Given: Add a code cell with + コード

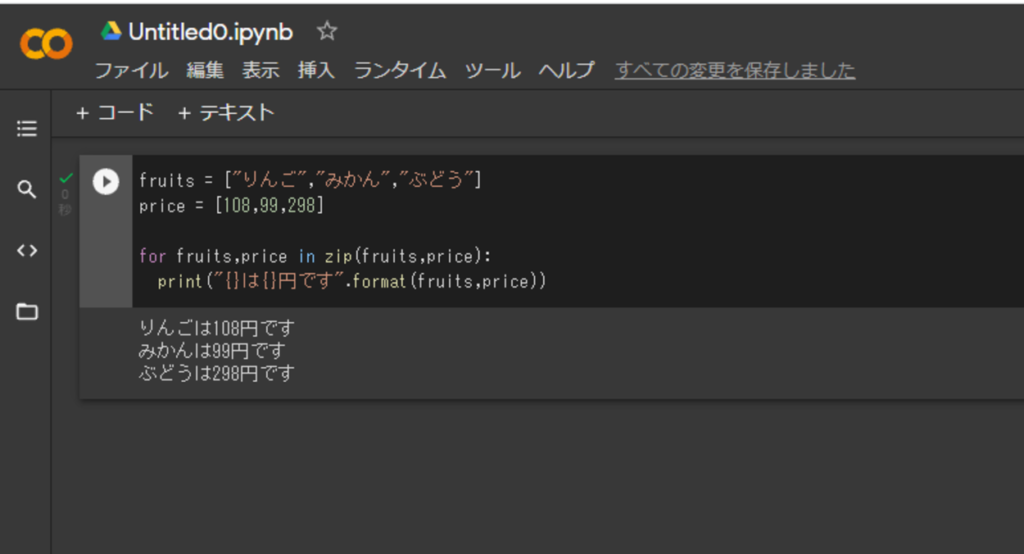Looking at the screenshot, I should coord(115,113).
